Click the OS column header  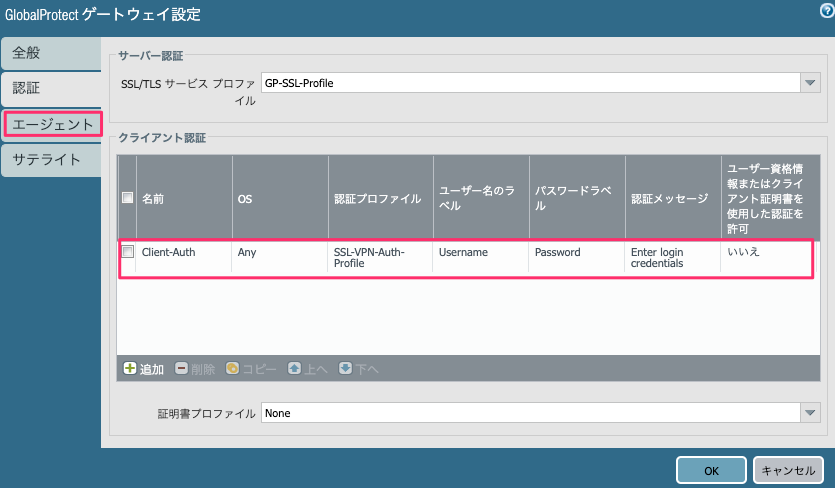coord(280,198)
